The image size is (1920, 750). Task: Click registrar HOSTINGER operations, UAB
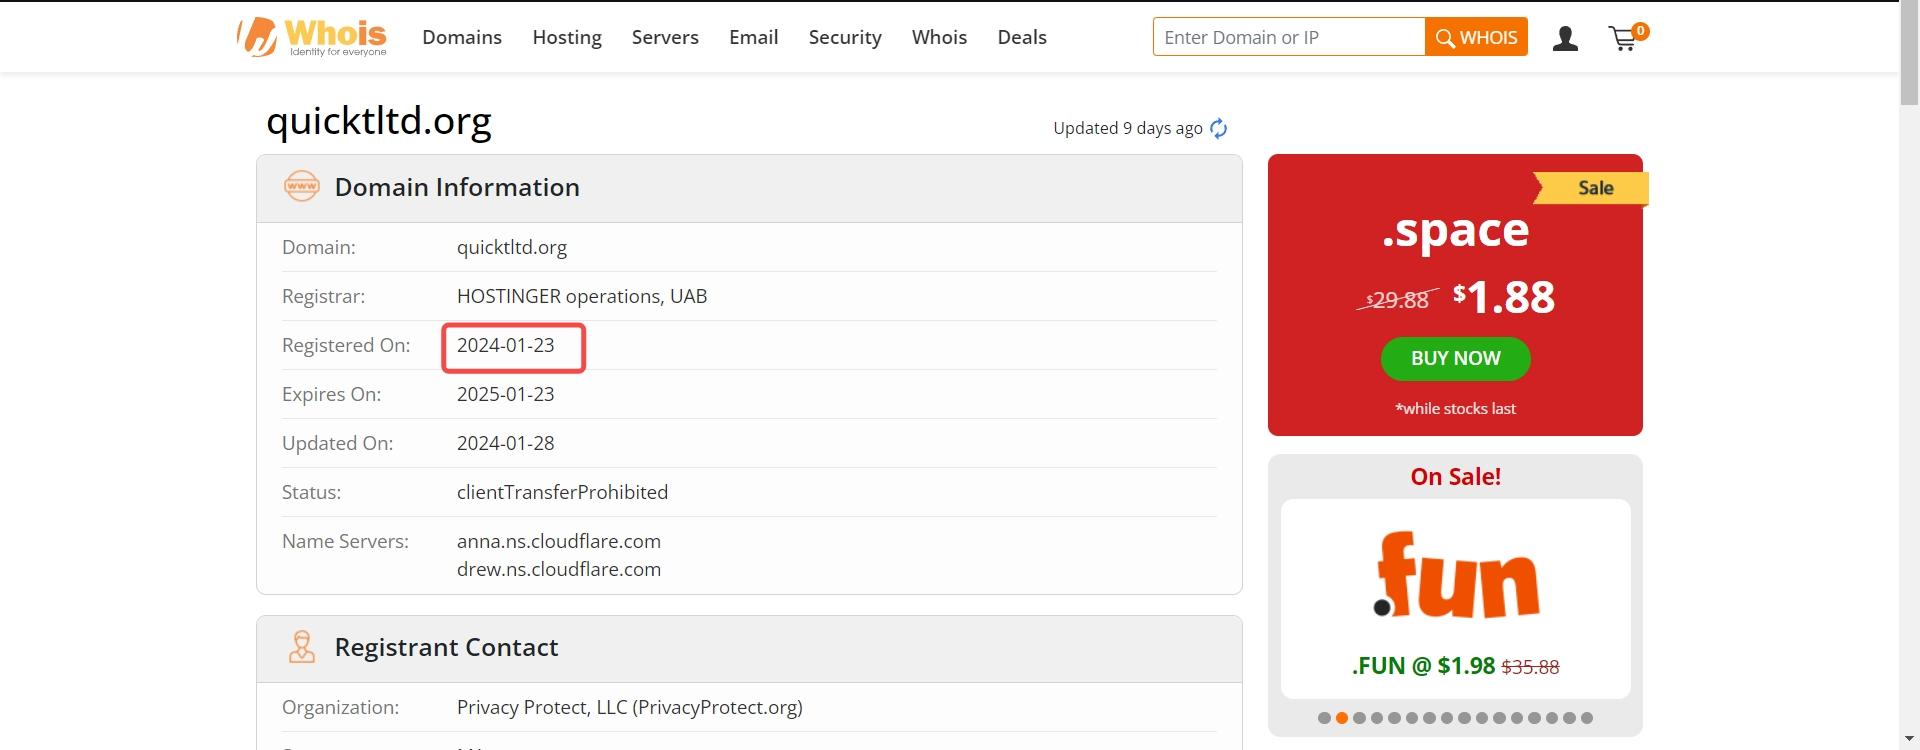tap(582, 296)
